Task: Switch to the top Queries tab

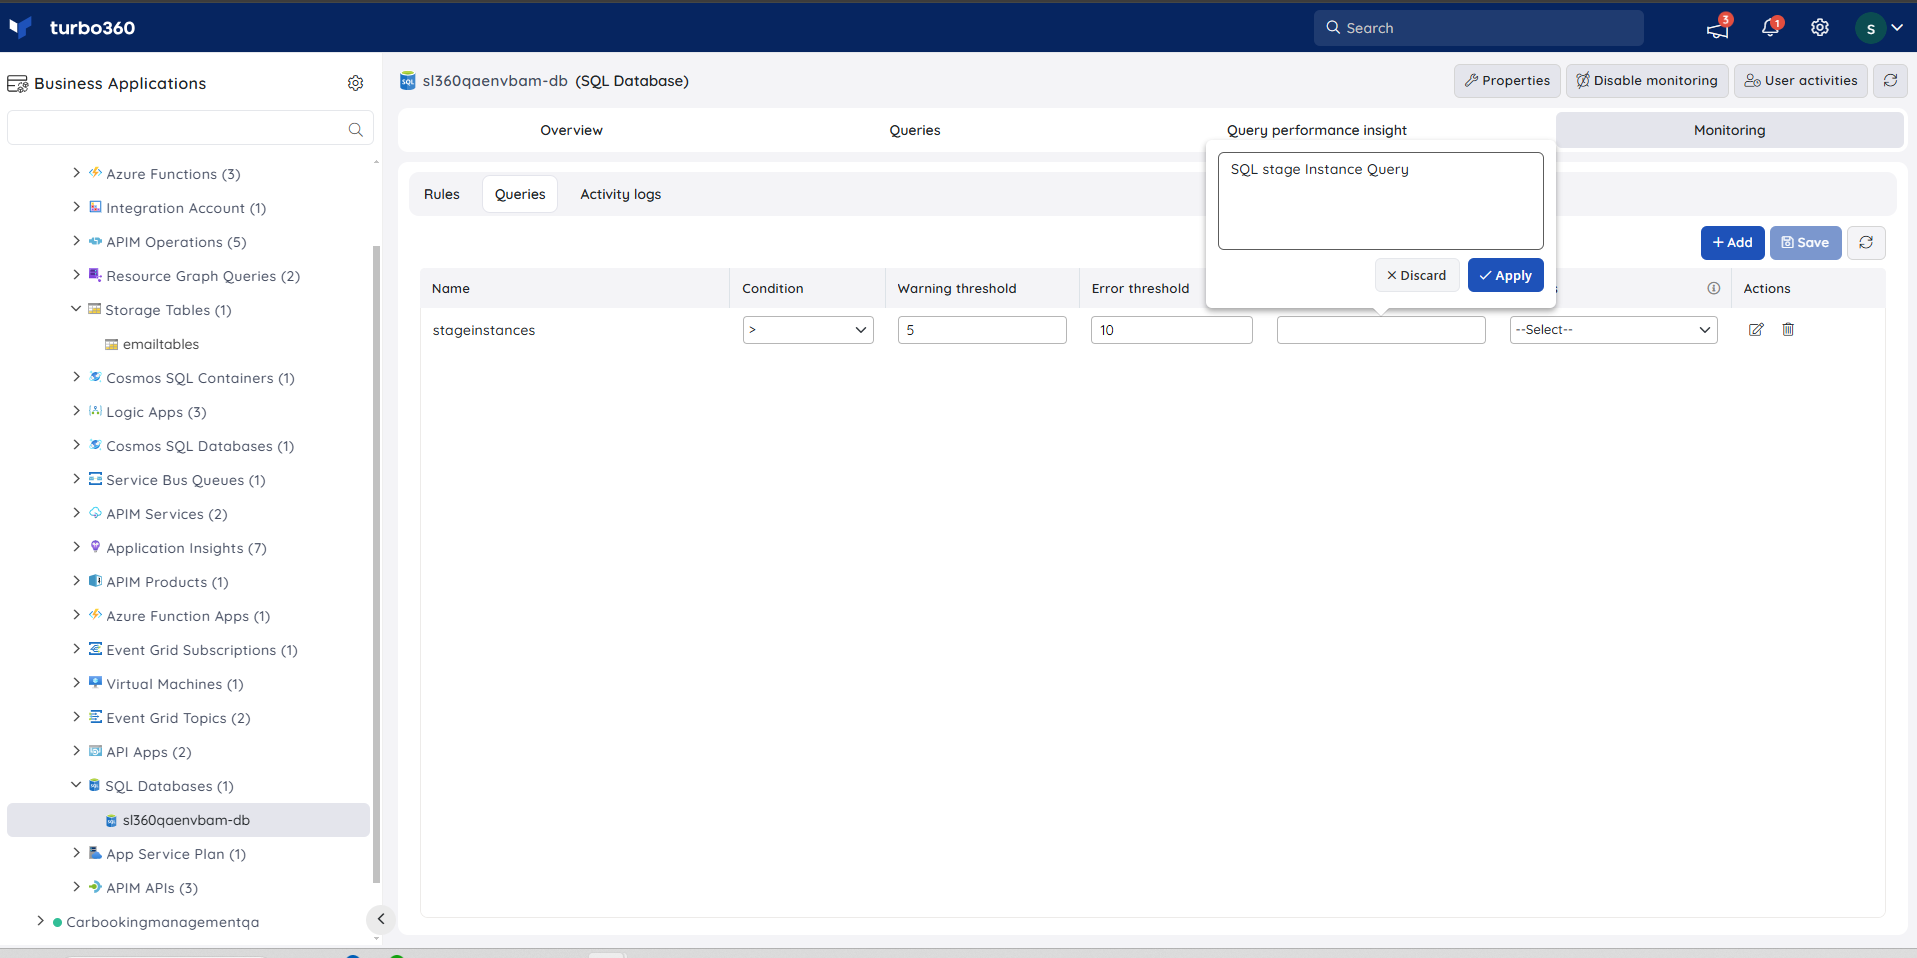Action: pos(915,130)
